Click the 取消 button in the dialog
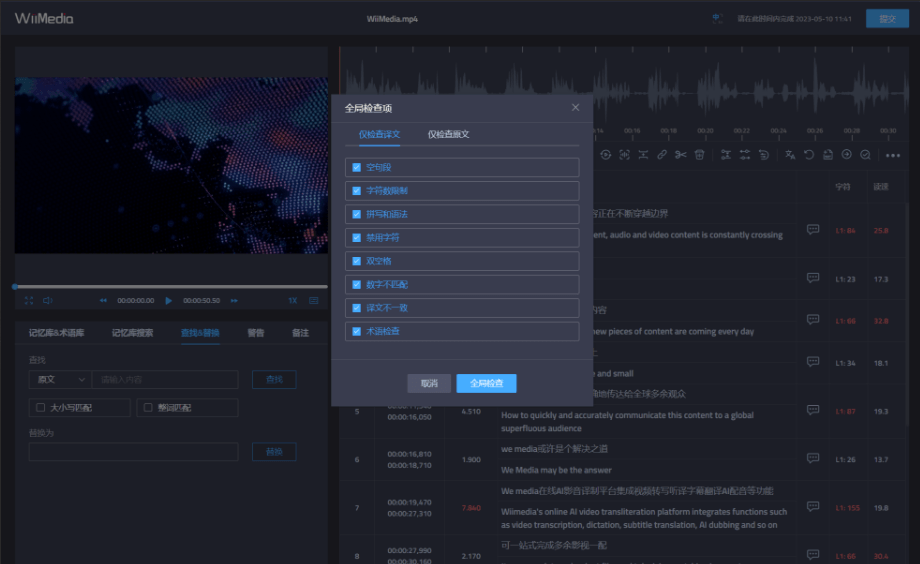This screenshot has height=564, width=920. pyautogui.click(x=429, y=383)
